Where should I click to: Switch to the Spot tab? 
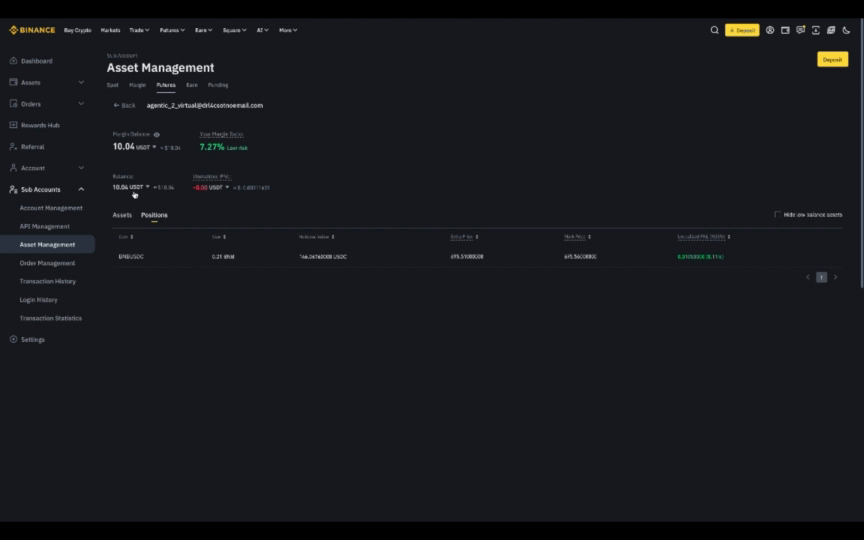coord(112,85)
